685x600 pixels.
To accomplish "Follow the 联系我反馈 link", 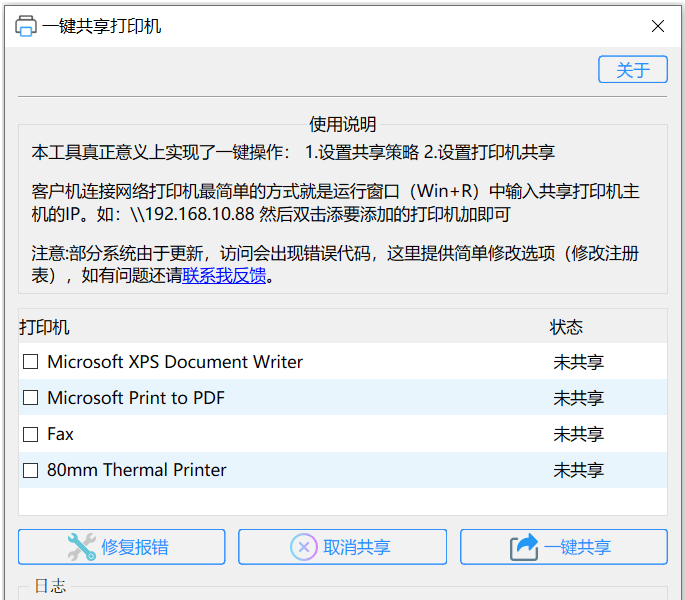I will [x=224, y=275].
